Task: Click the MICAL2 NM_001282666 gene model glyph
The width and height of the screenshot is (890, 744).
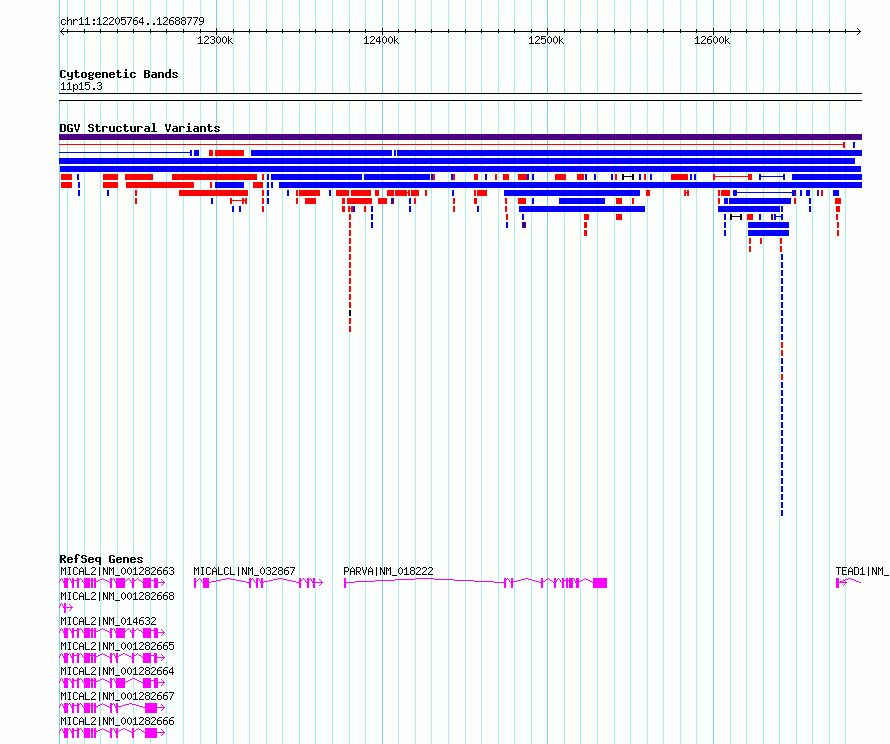Action: (x=112, y=733)
